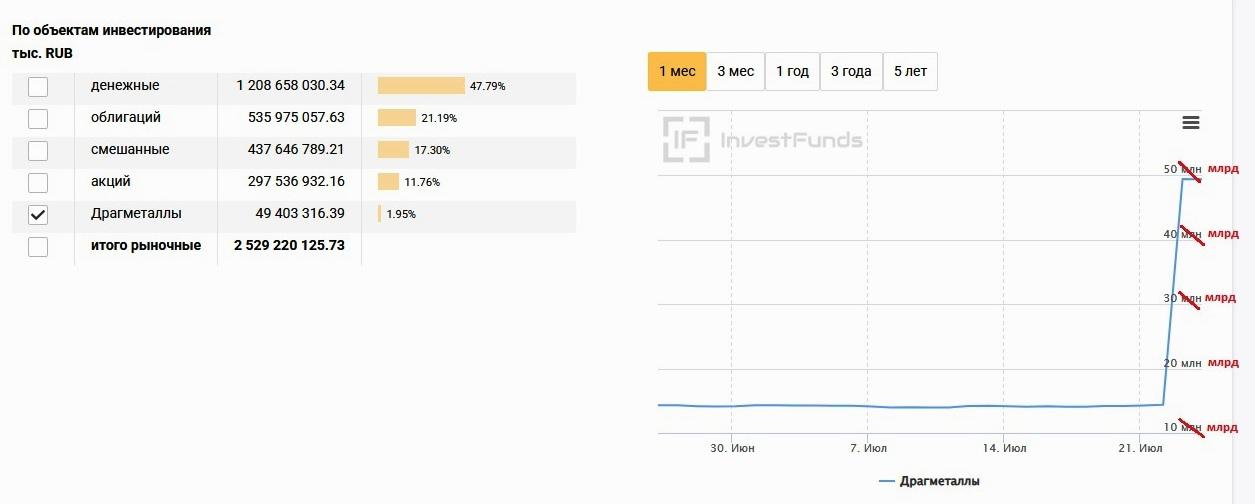1255x504 pixels.
Task: Click the денежные 47.79% share bar
Action: pyautogui.click(x=421, y=86)
